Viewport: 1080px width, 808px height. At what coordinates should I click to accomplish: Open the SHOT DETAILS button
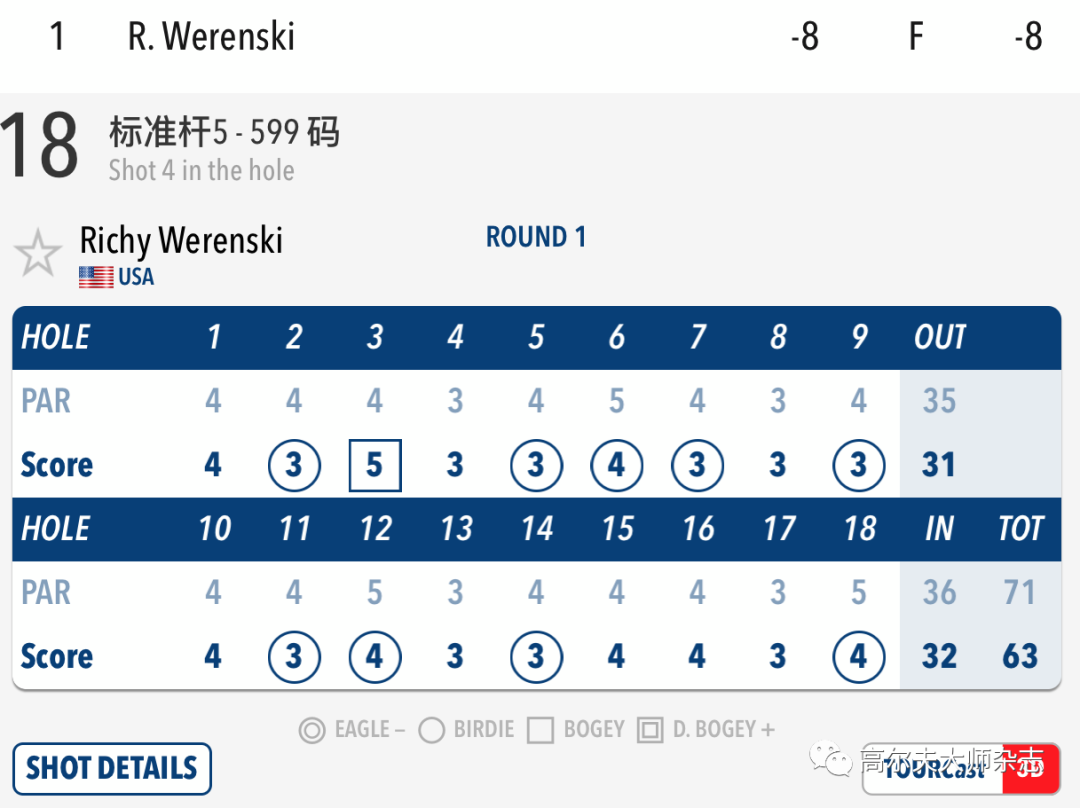pyautogui.click(x=112, y=768)
